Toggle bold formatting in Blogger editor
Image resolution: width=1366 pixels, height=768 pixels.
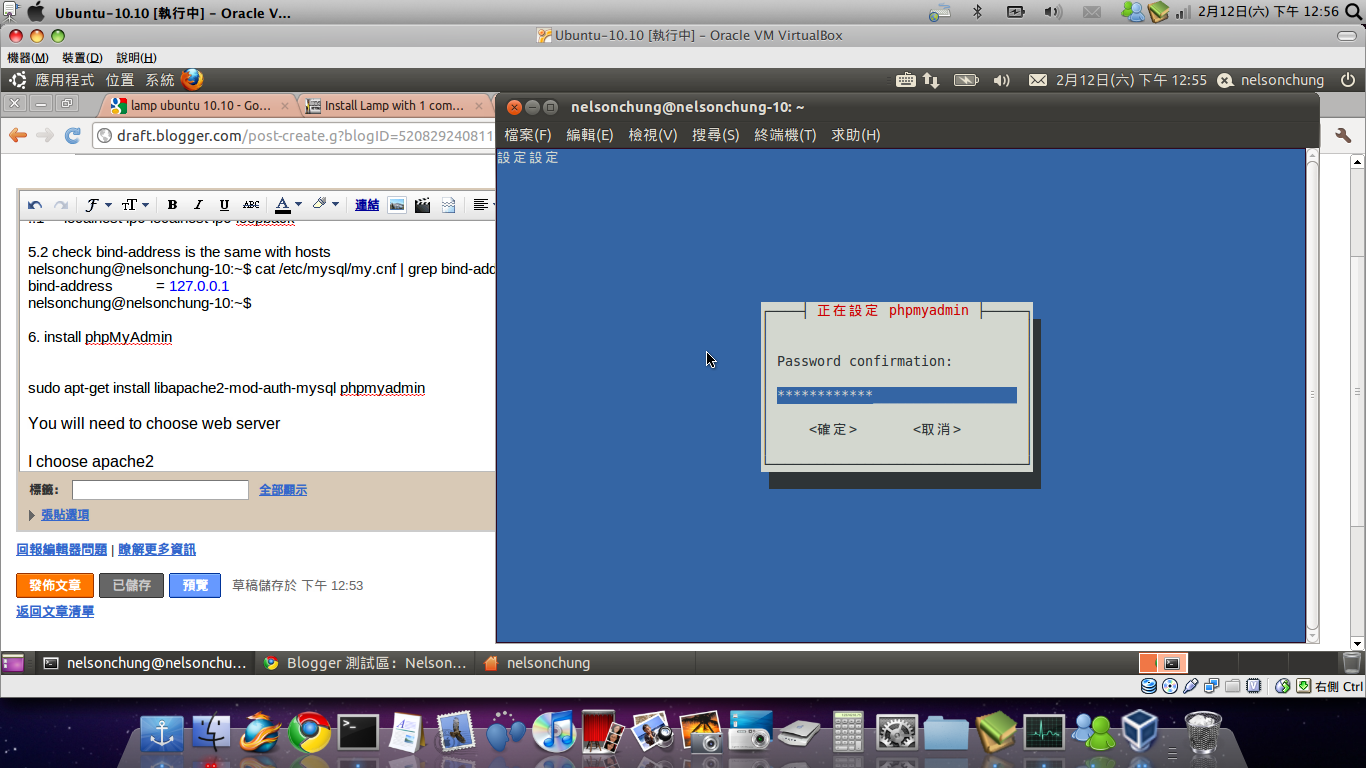[172, 204]
